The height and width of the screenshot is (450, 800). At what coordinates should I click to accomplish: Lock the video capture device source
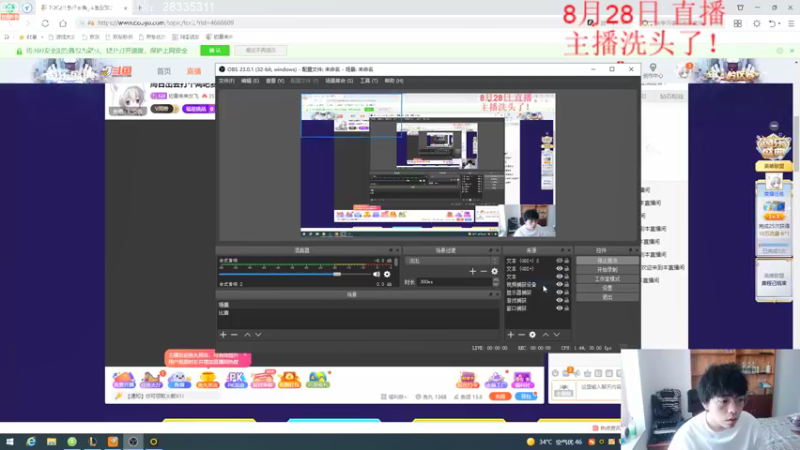click(566, 284)
